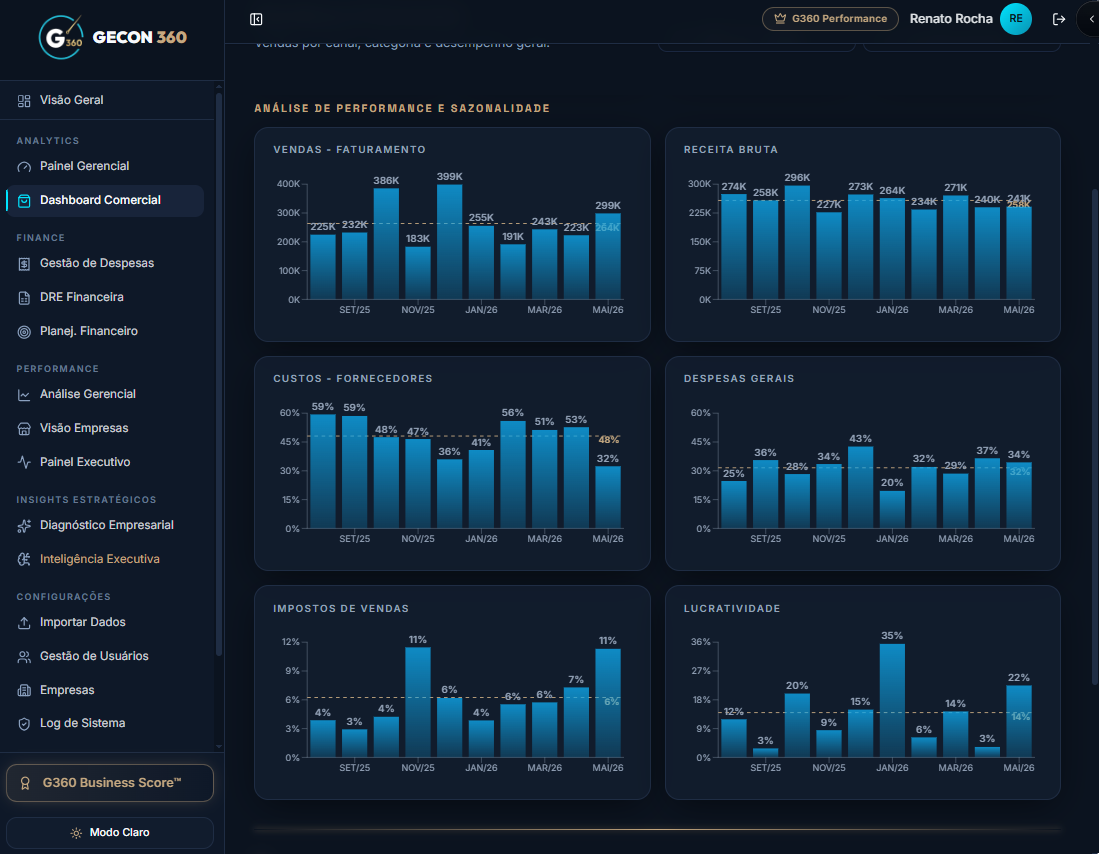The height and width of the screenshot is (854, 1099).
Task: Click the Painel Gerencial gauge icon
Action: click(x=24, y=167)
